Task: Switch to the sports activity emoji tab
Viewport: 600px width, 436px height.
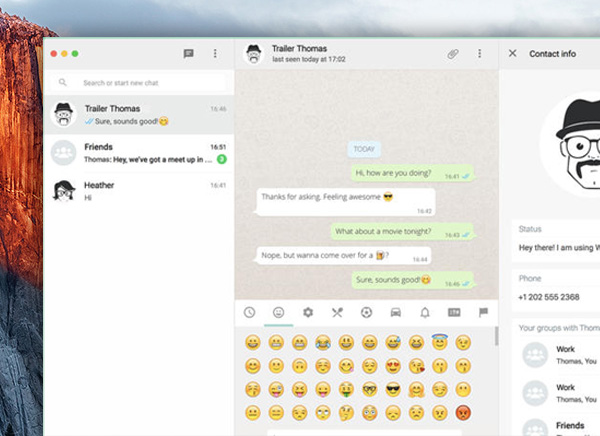Action: click(x=366, y=313)
